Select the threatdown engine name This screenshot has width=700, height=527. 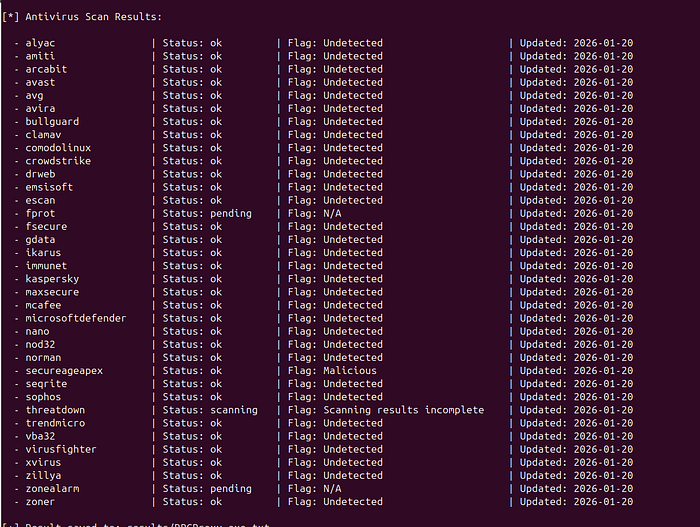coord(55,410)
